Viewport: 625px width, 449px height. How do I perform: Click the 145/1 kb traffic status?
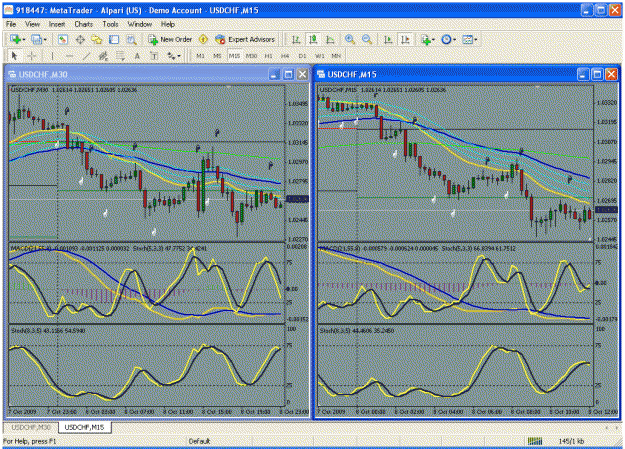pyautogui.click(x=571, y=441)
